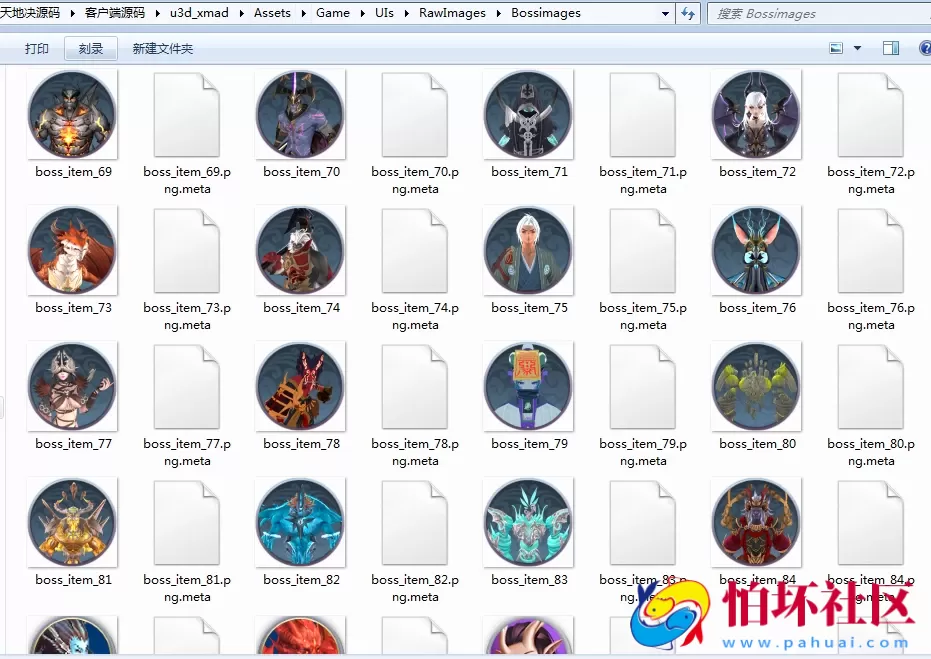Image resolution: width=931 pixels, height=659 pixels.
Task: Click the blue Help question-mark icon
Action: (x=925, y=47)
